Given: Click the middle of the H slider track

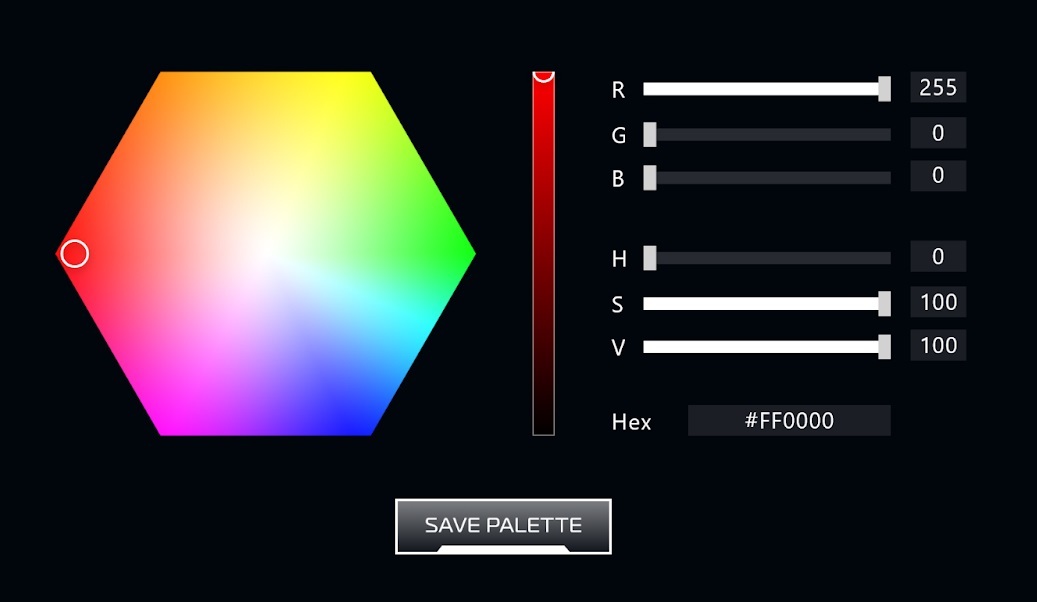Looking at the screenshot, I should click(767, 258).
